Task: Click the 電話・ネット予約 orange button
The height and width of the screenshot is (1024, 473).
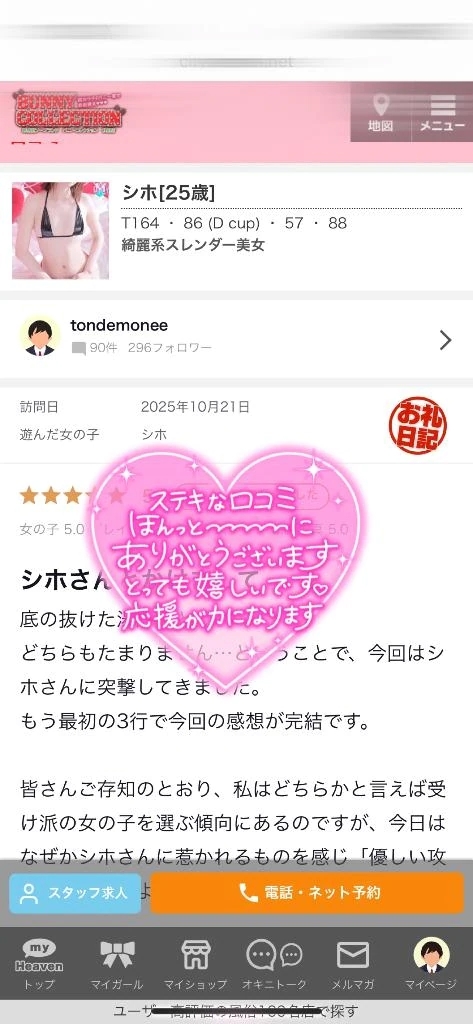Action: click(307, 893)
